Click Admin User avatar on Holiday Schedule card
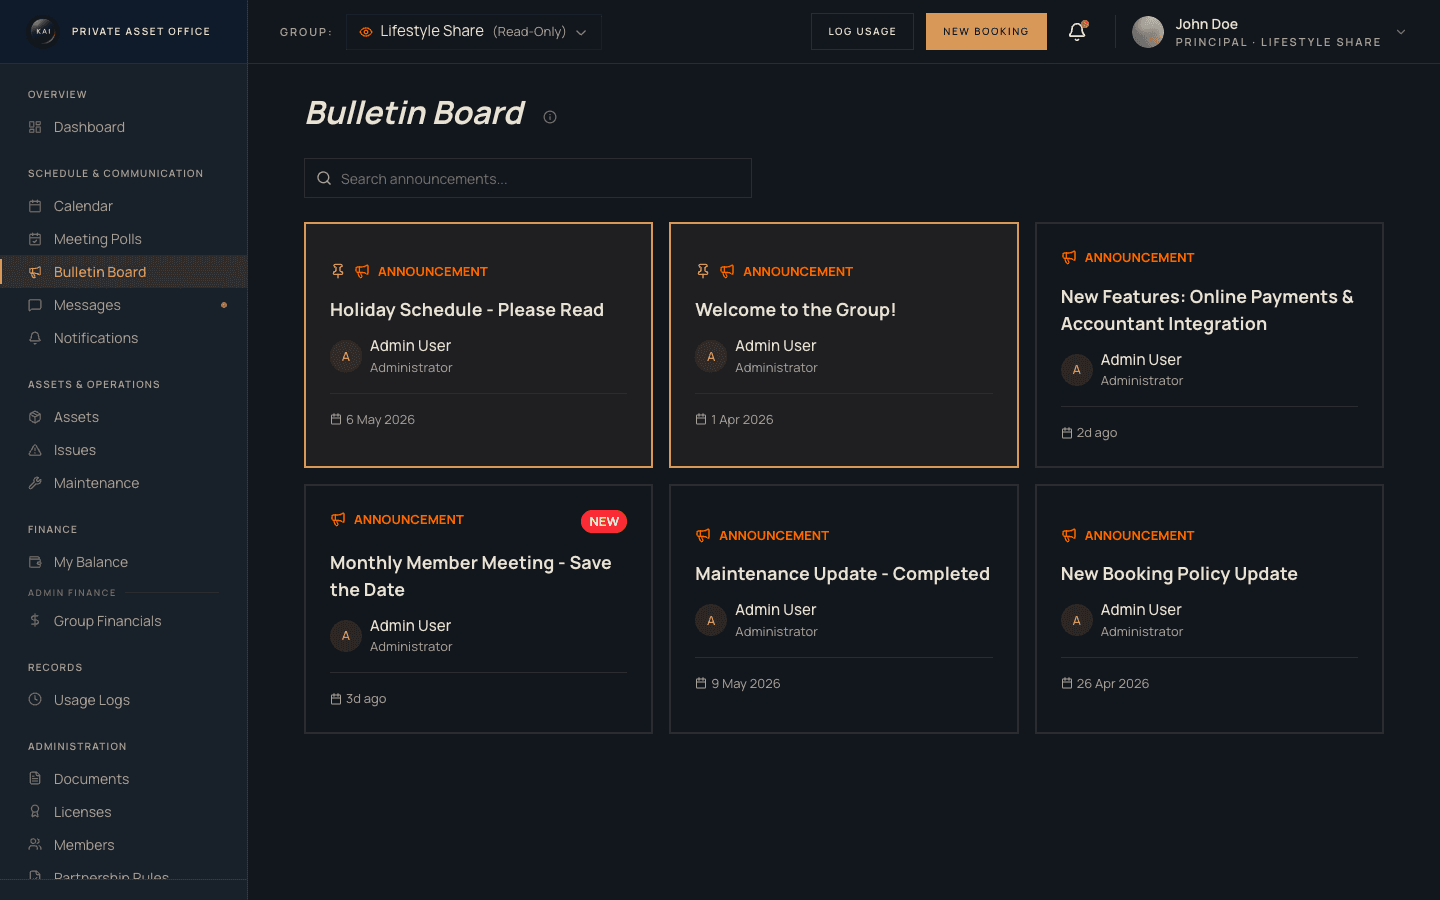1440x900 pixels. coord(346,356)
